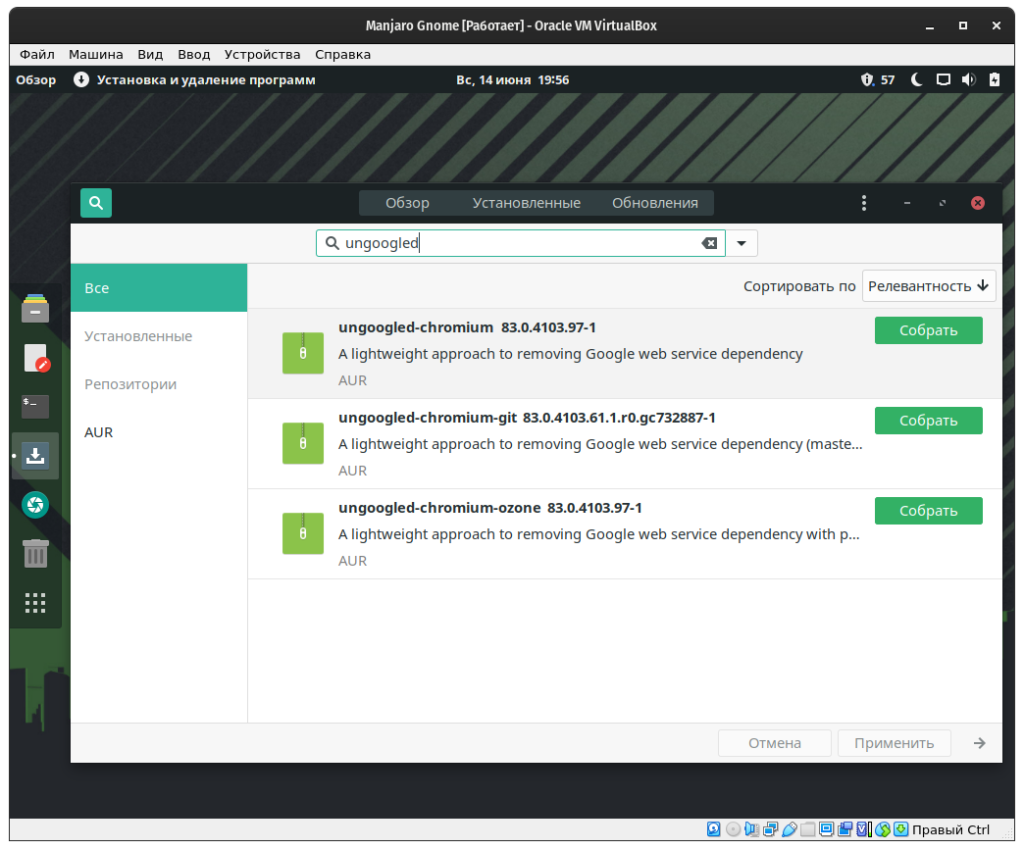Viewport: 1024px width, 850px height.
Task: Show transaction details arrow
Action: point(979,743)
